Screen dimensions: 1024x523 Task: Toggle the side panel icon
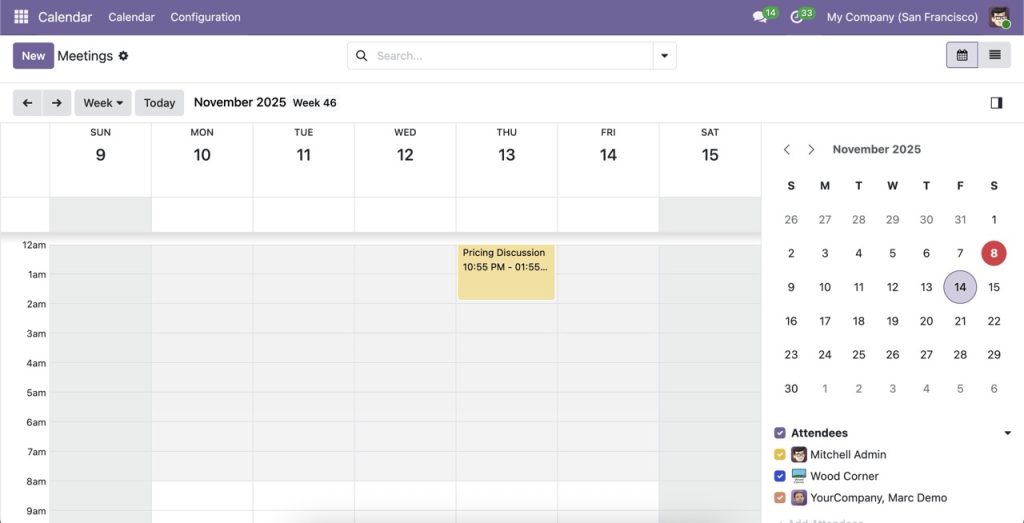click(996, 102)
